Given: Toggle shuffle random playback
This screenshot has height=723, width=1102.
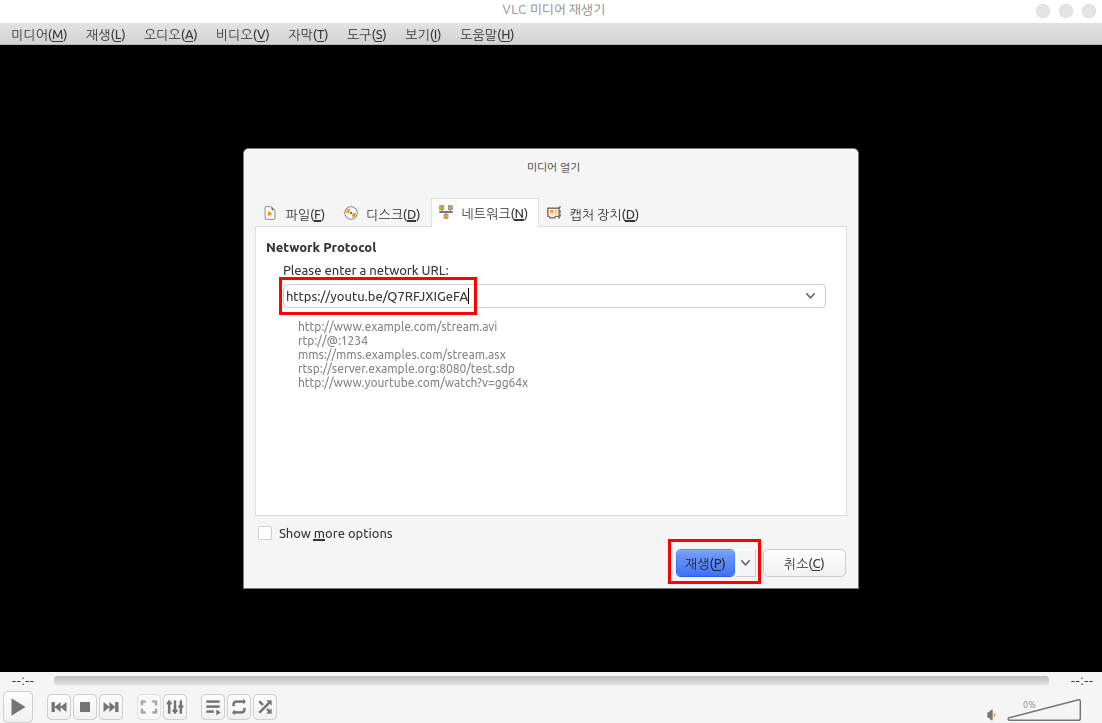Looking at the screenshot, I should 265,707.
